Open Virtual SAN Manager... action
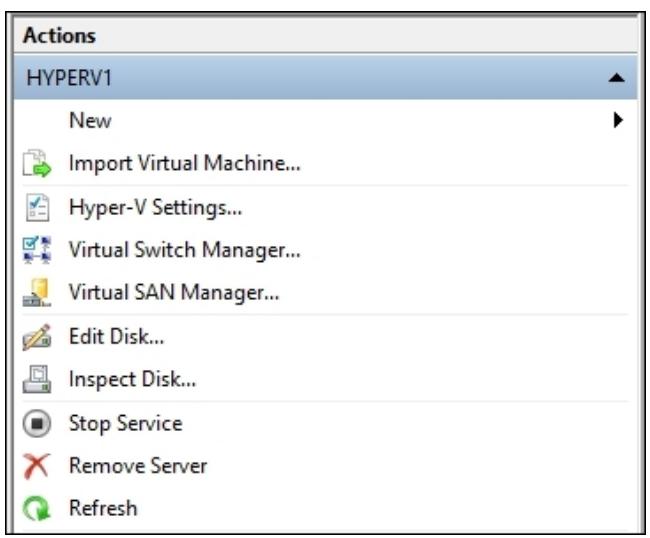 click(174, 293)
